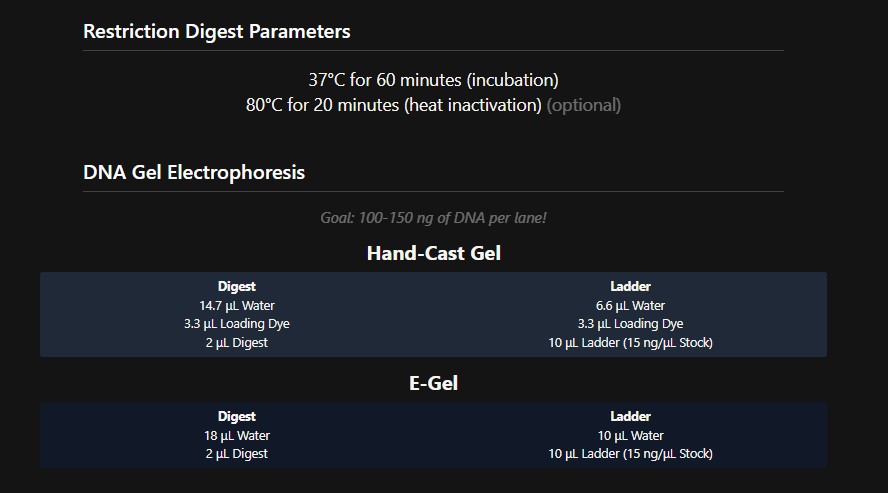Image resolution: width=888 pixels, height=493 pixels.
Task: Click the 18 µL Water entry
Action: 237,435
